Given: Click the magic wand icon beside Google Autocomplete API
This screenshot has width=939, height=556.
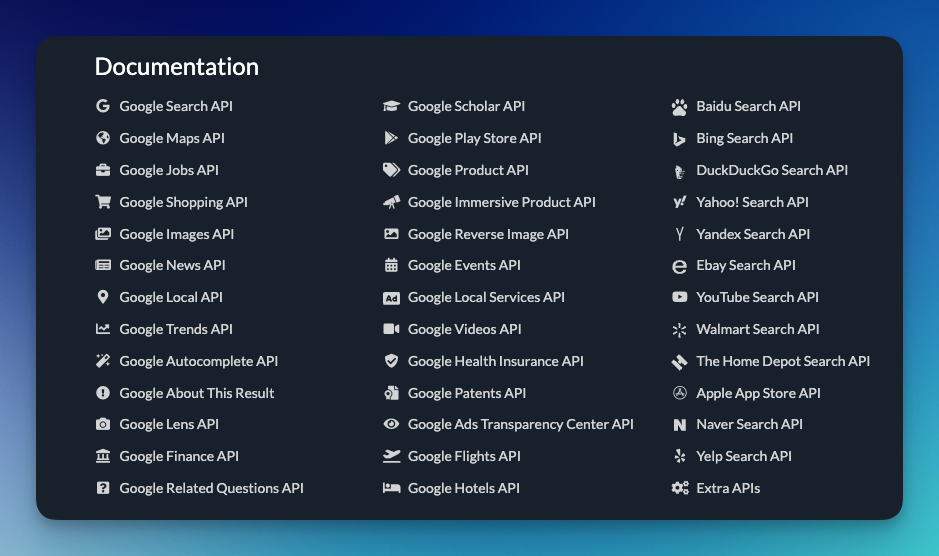Looking at the screenshot, I should [103, 361].
